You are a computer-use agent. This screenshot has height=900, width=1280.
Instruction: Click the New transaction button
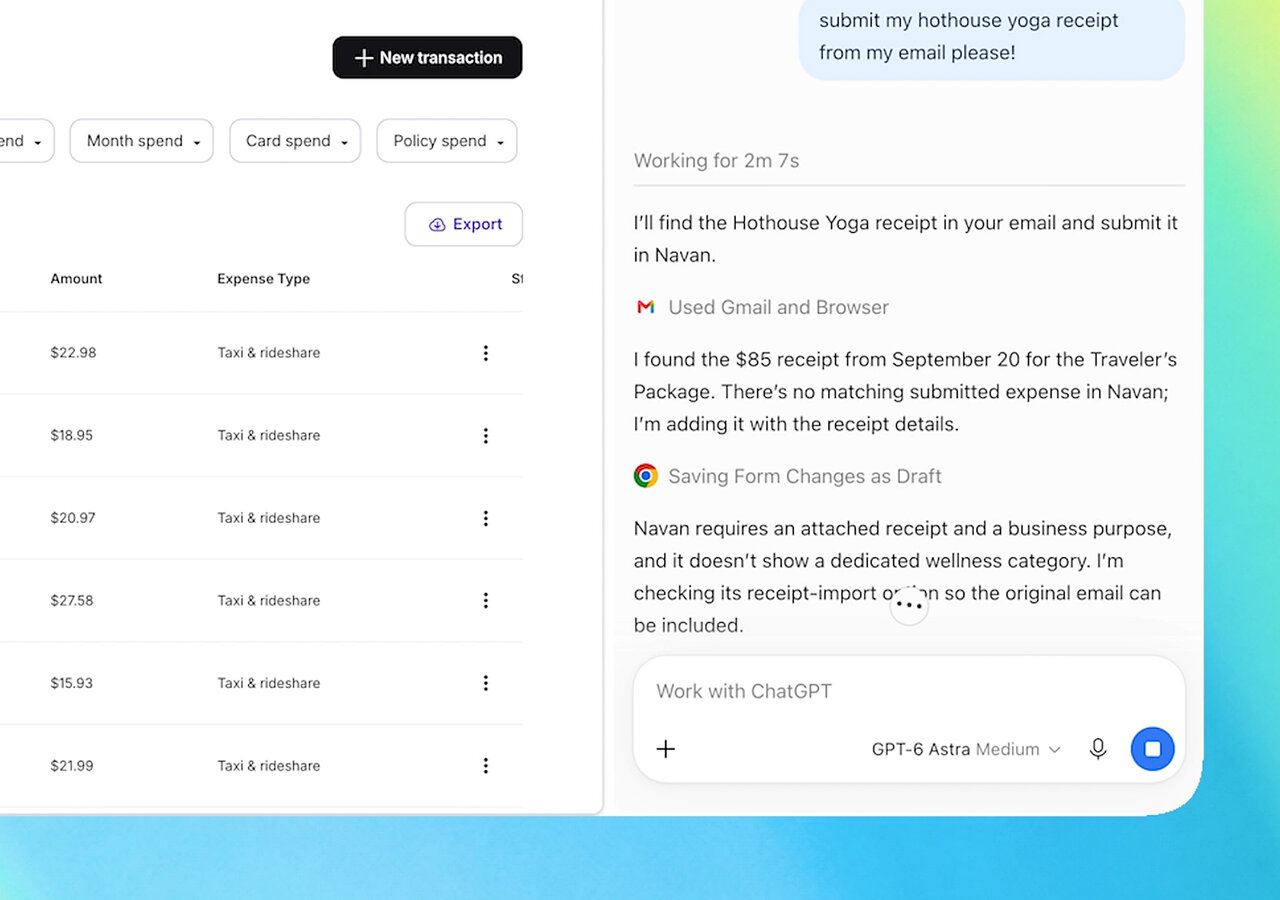[427, 58]
